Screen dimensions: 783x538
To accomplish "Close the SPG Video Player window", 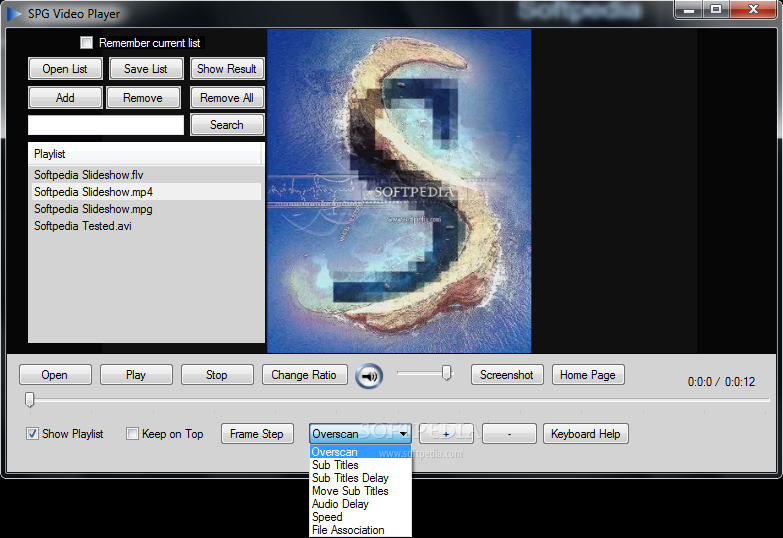I will [x=753, y=9].
